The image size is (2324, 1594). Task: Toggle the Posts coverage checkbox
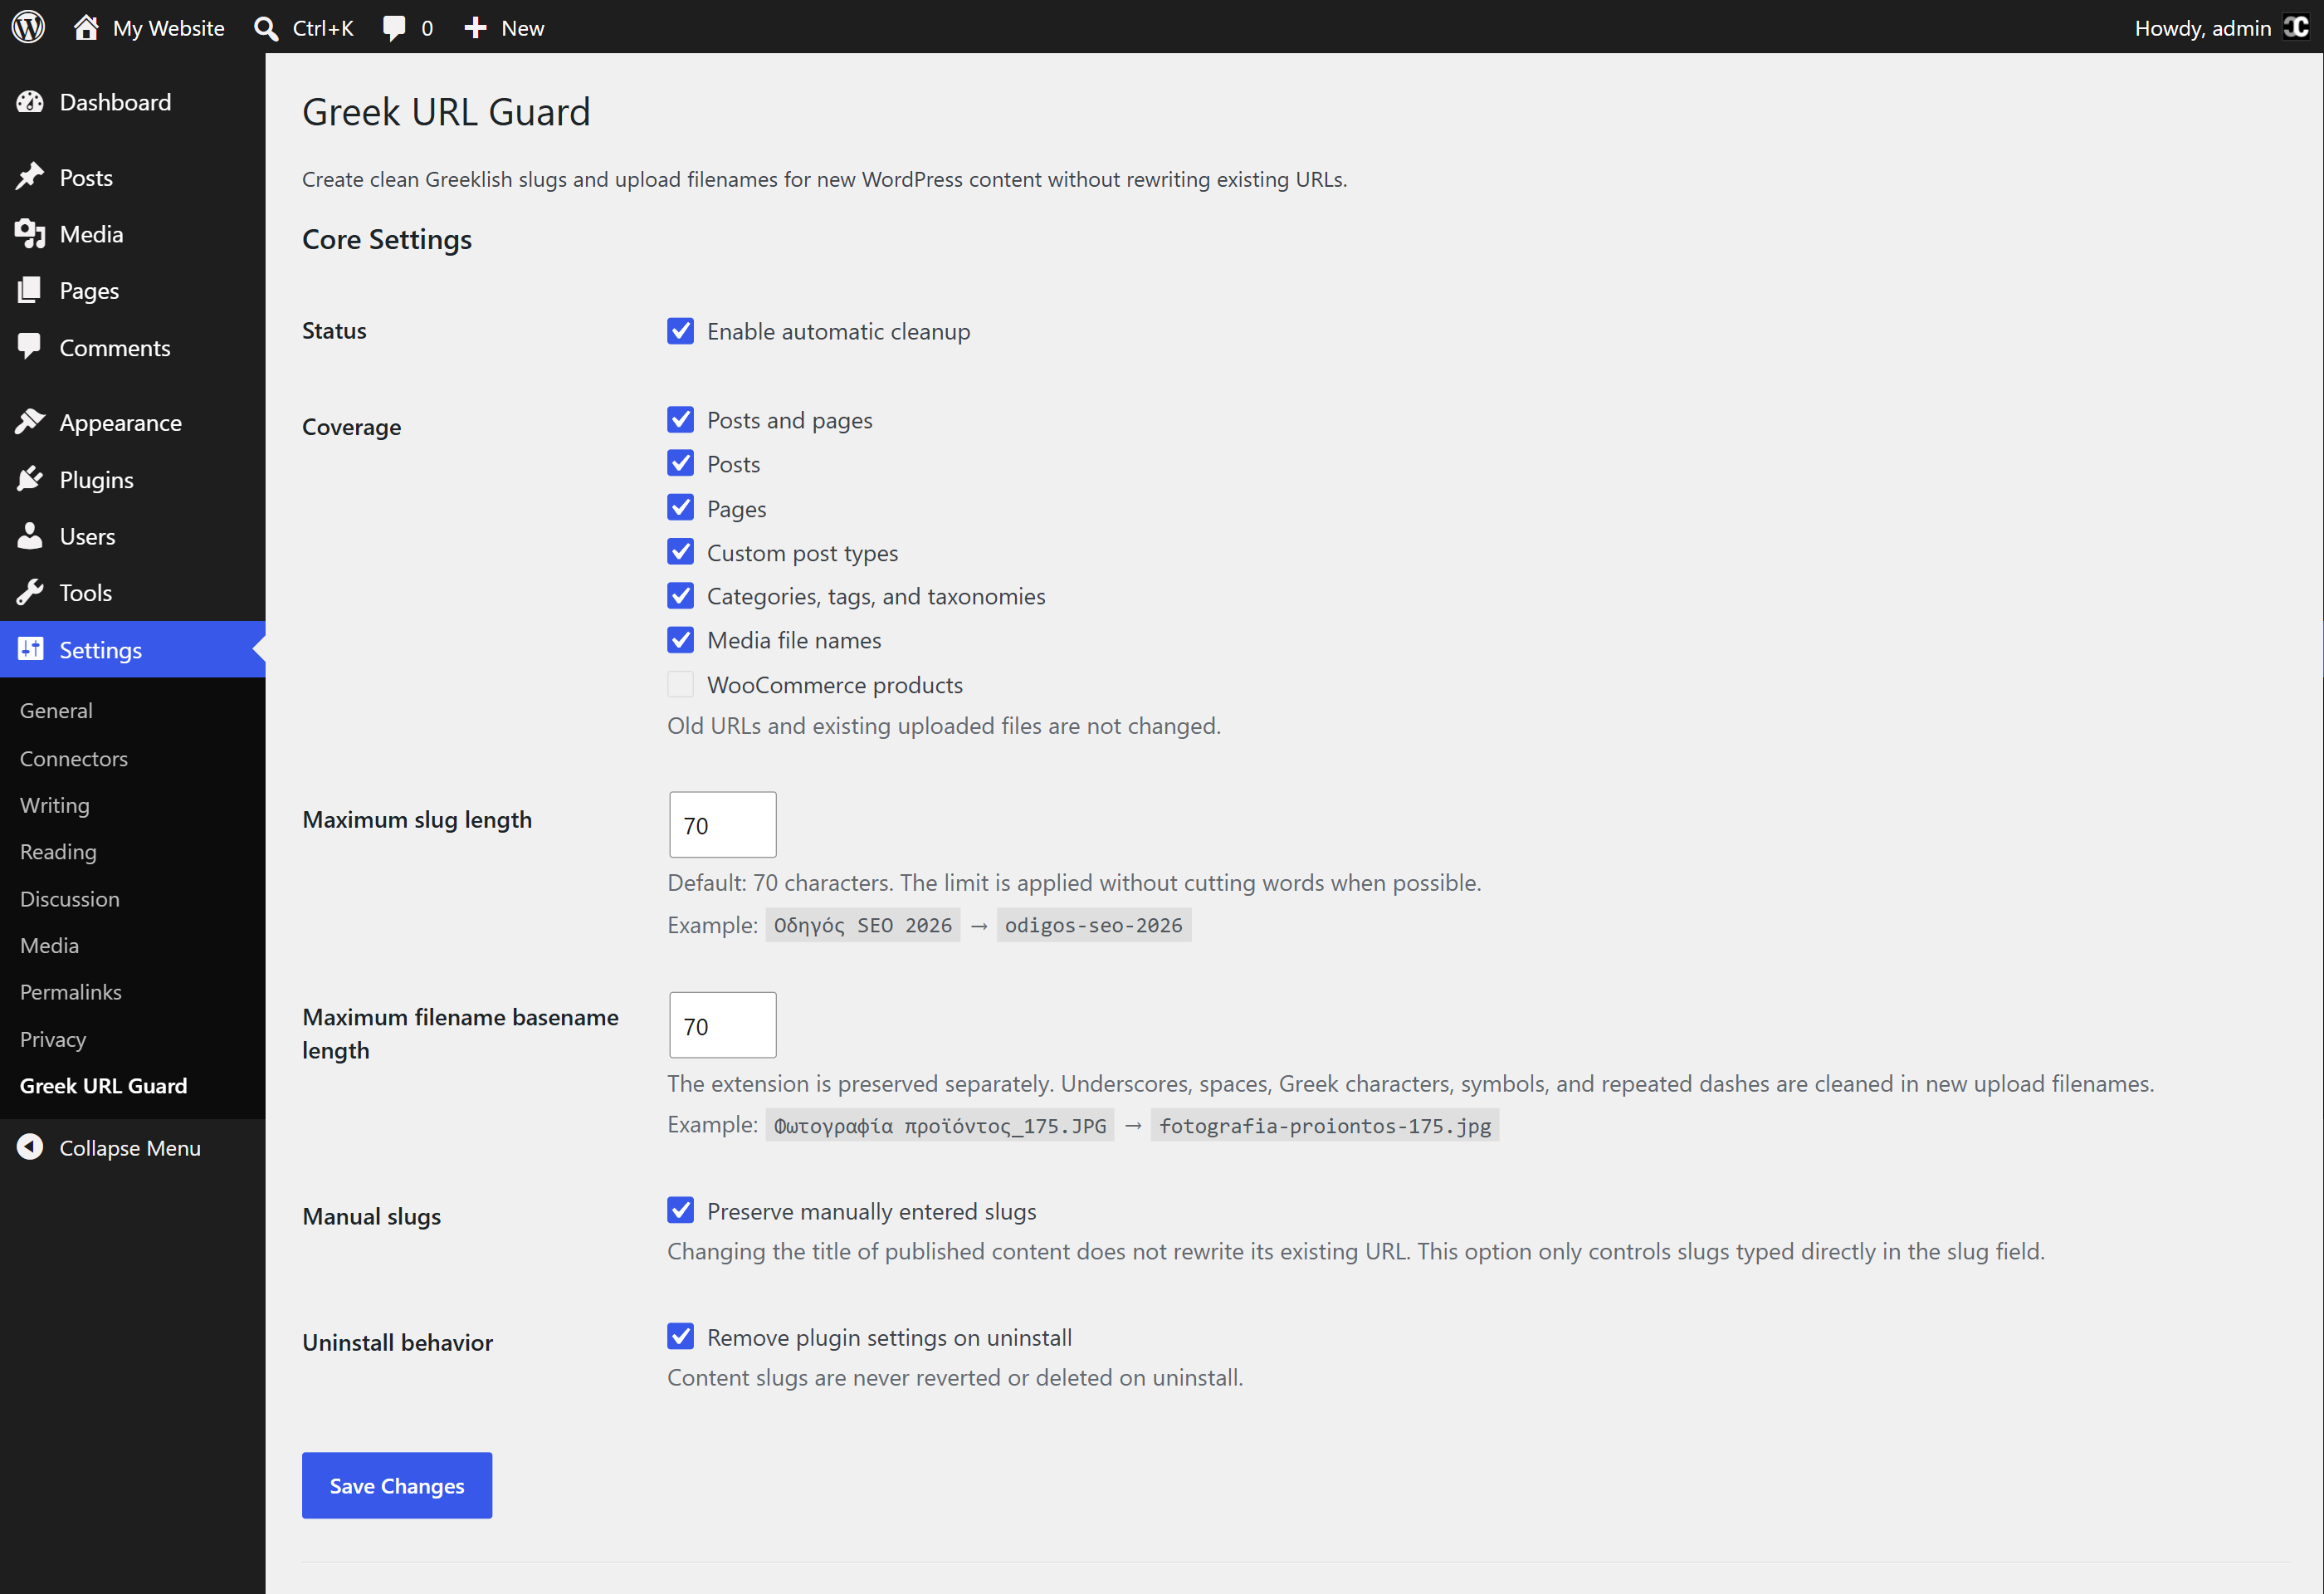pos(681,464)
